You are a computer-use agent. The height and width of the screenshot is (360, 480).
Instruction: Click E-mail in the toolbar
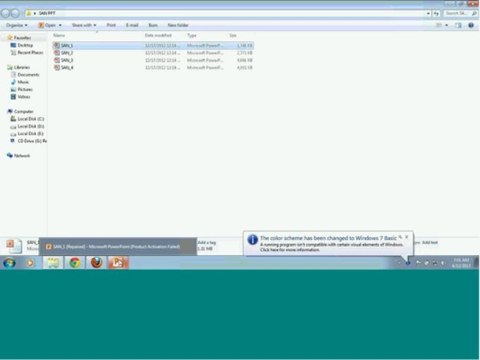[x=132, y=25]
